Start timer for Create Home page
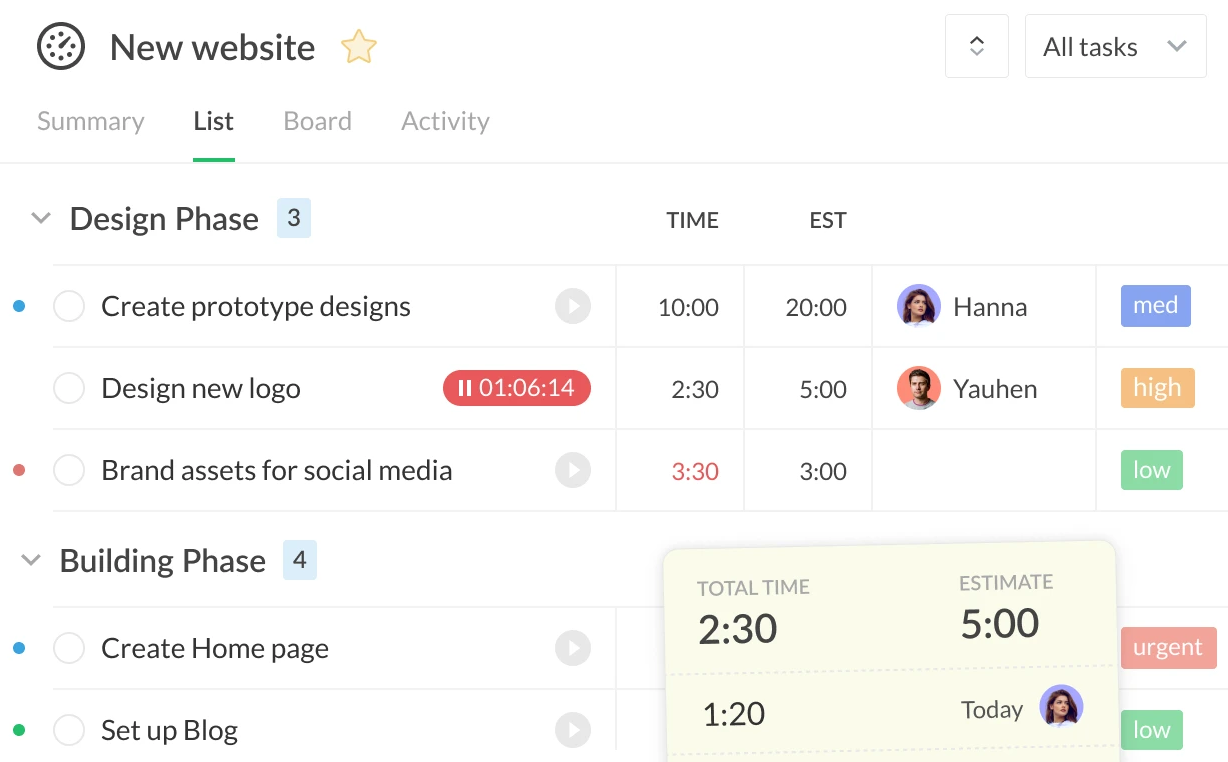Image resolution: width=1228 pixels, height=762 pixels. (573, 648)
